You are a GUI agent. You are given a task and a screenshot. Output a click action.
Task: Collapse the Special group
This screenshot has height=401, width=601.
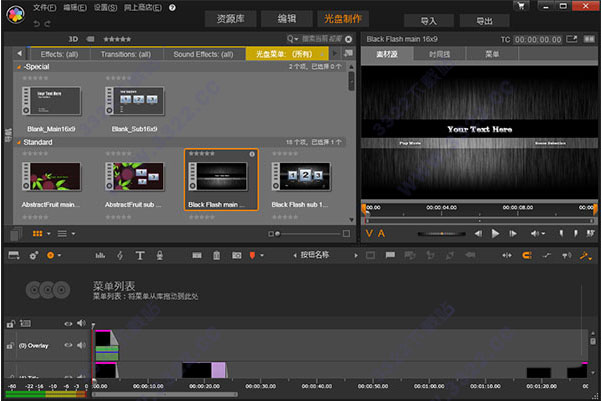18,67
